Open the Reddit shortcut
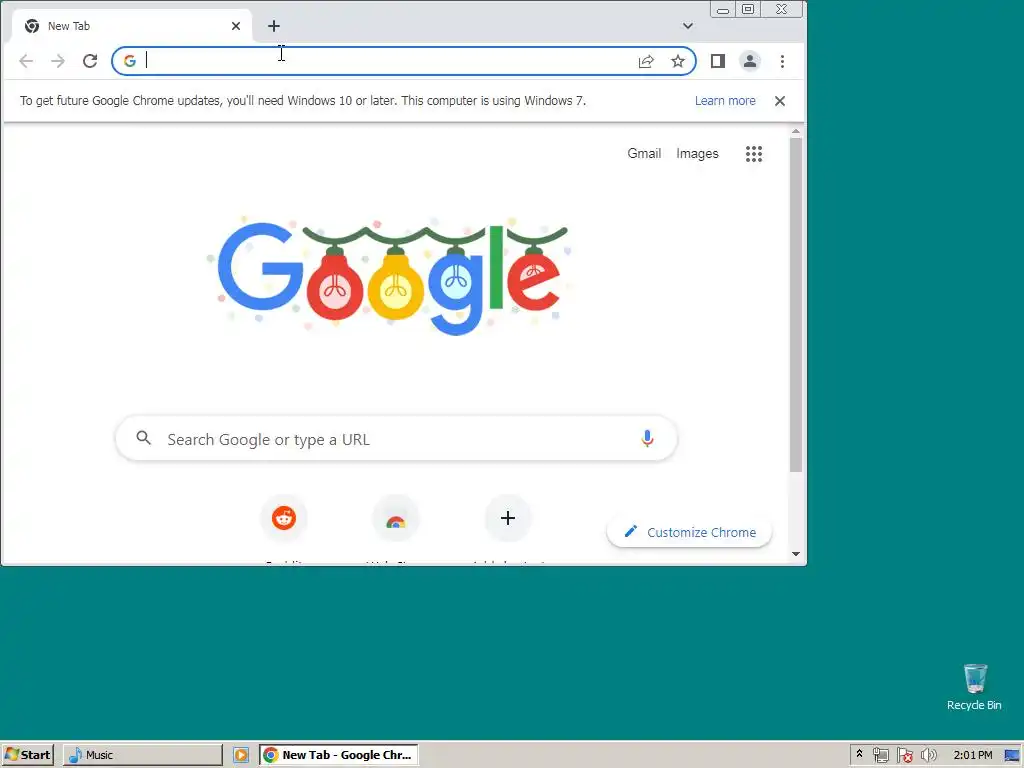Image resolution: width=1024 pixels, height=768 pixels. click(x=284, y=519)
